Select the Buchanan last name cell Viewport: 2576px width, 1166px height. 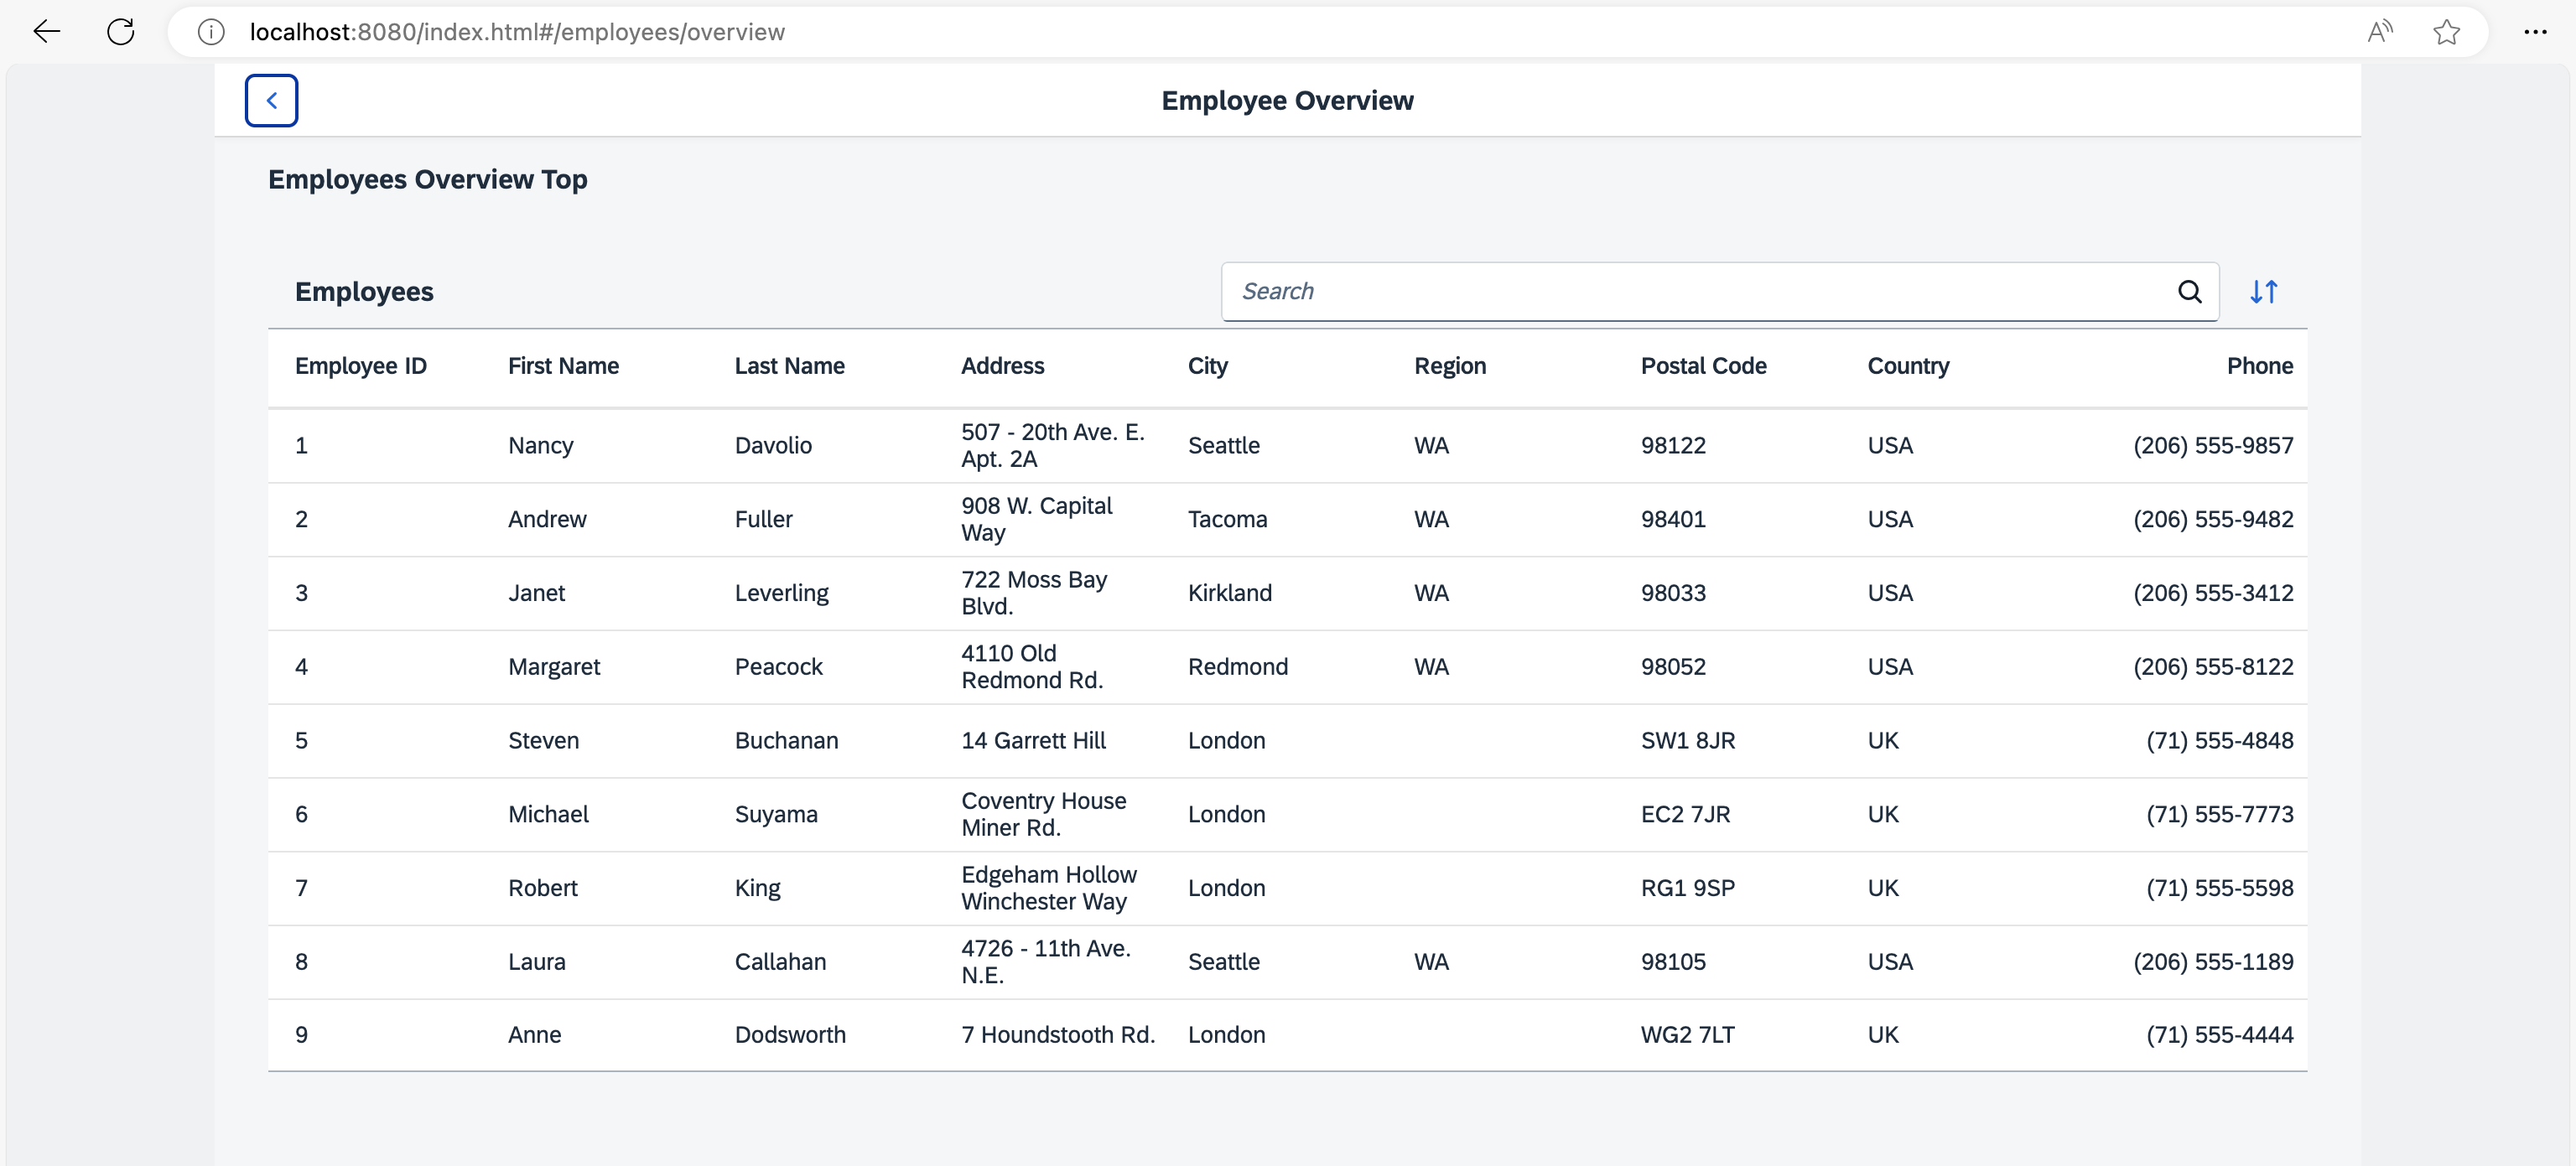point(786,741)
